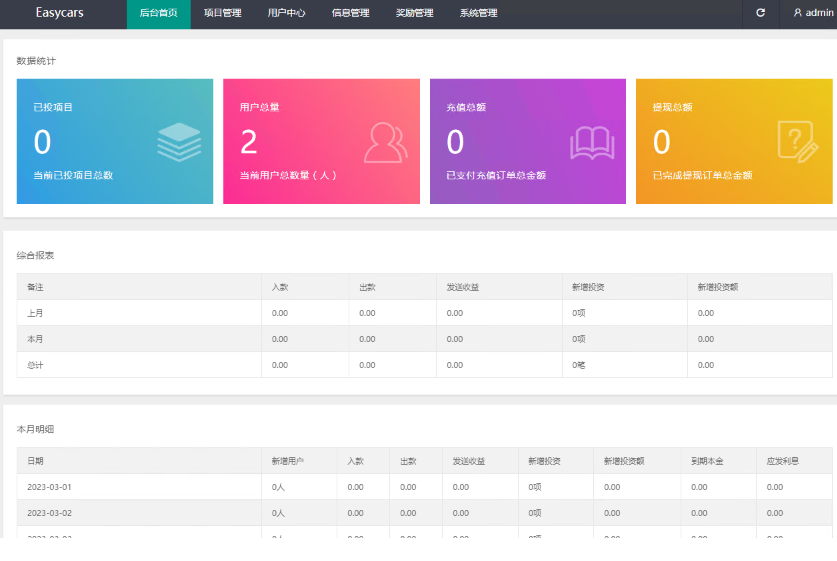Select the 上月 row label

[x=35, y=313]
